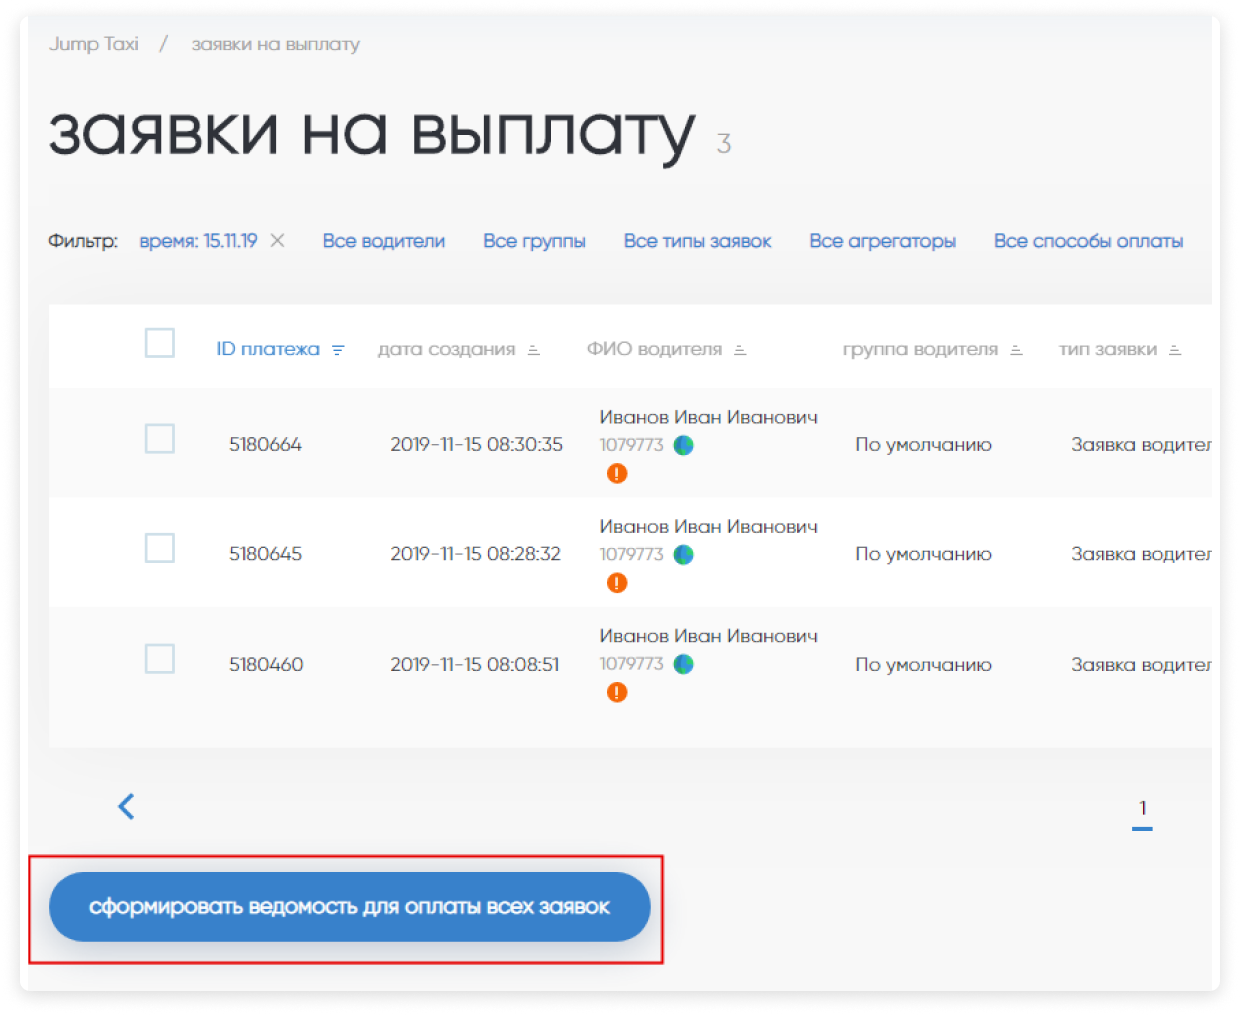The image size is (1240, 1015).
Task: Select the checkbox for payment 5180645
Action: coord(160,548)
